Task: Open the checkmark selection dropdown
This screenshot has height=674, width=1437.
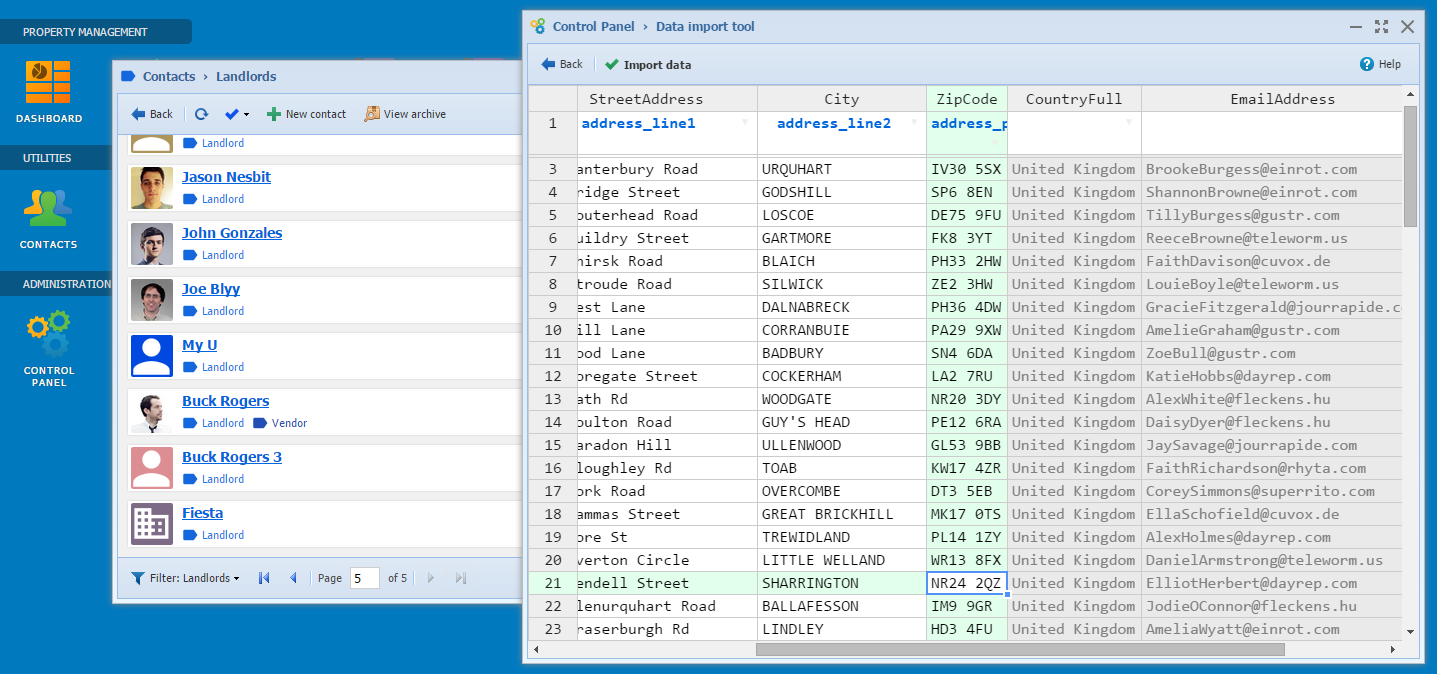Action: coord(237,114)
